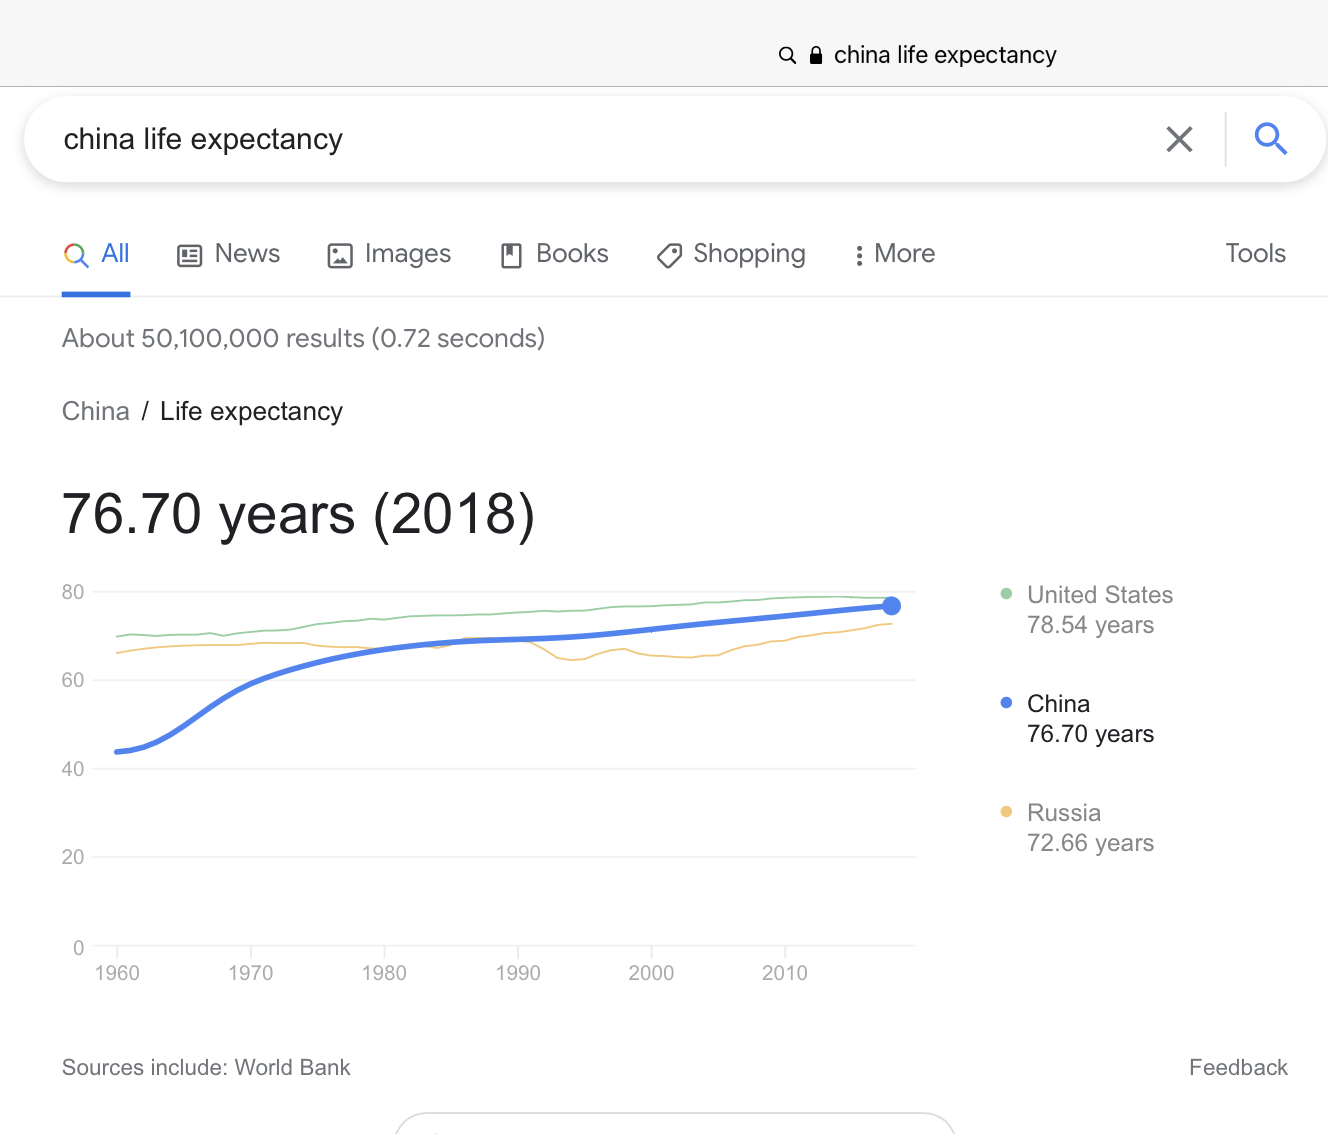Click the lock icon in address bar
This screenshot has width=1328, height=1134.
pyautogui.click(x=816, y=55)
